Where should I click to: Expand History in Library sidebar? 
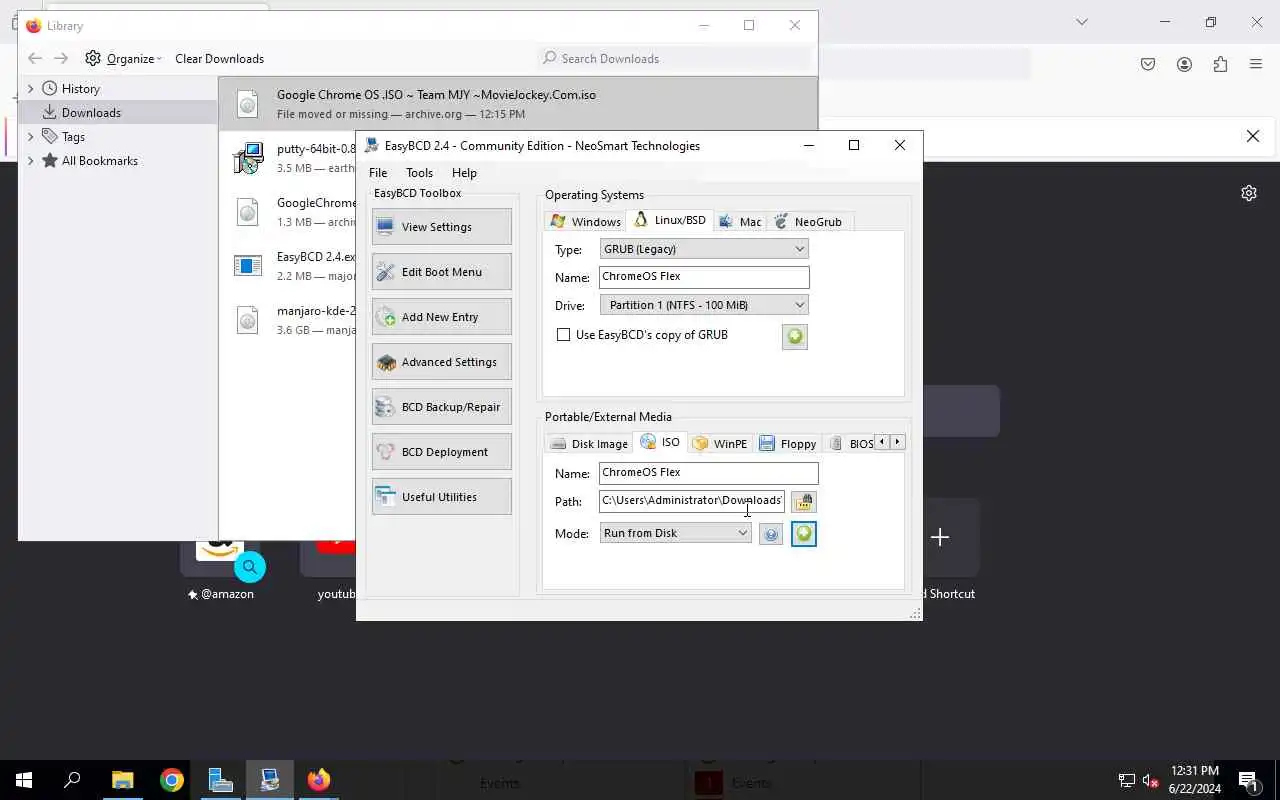[x=31, y=89]
